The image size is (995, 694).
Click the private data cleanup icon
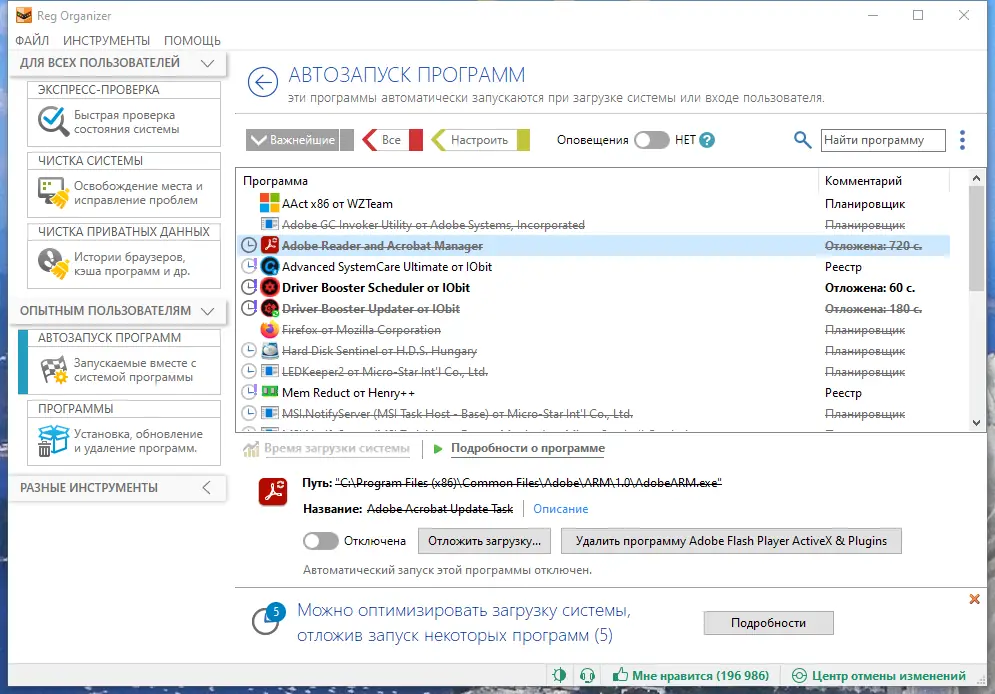click(53, 263)
